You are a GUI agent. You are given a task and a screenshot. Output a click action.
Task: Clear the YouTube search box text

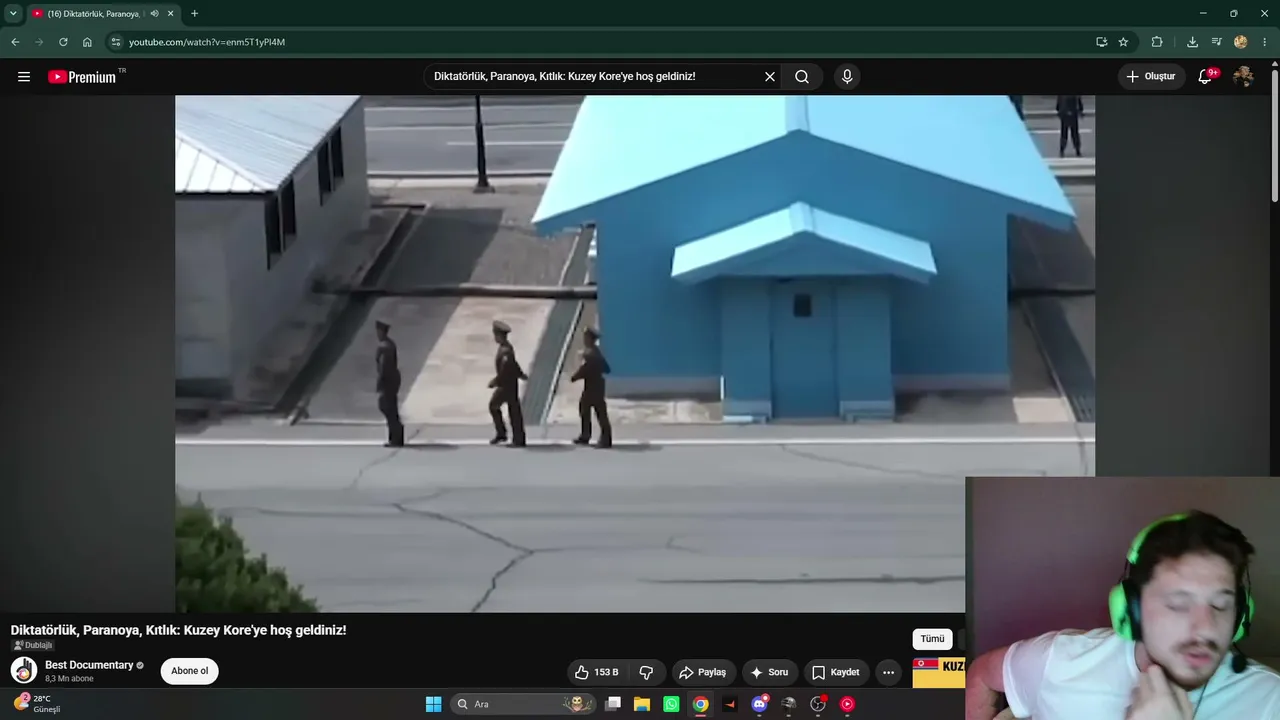pyautogui.click(x=770, y=77)
